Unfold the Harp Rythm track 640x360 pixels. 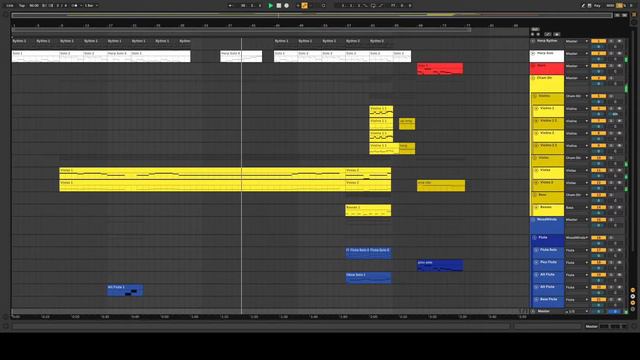(533, 41)
